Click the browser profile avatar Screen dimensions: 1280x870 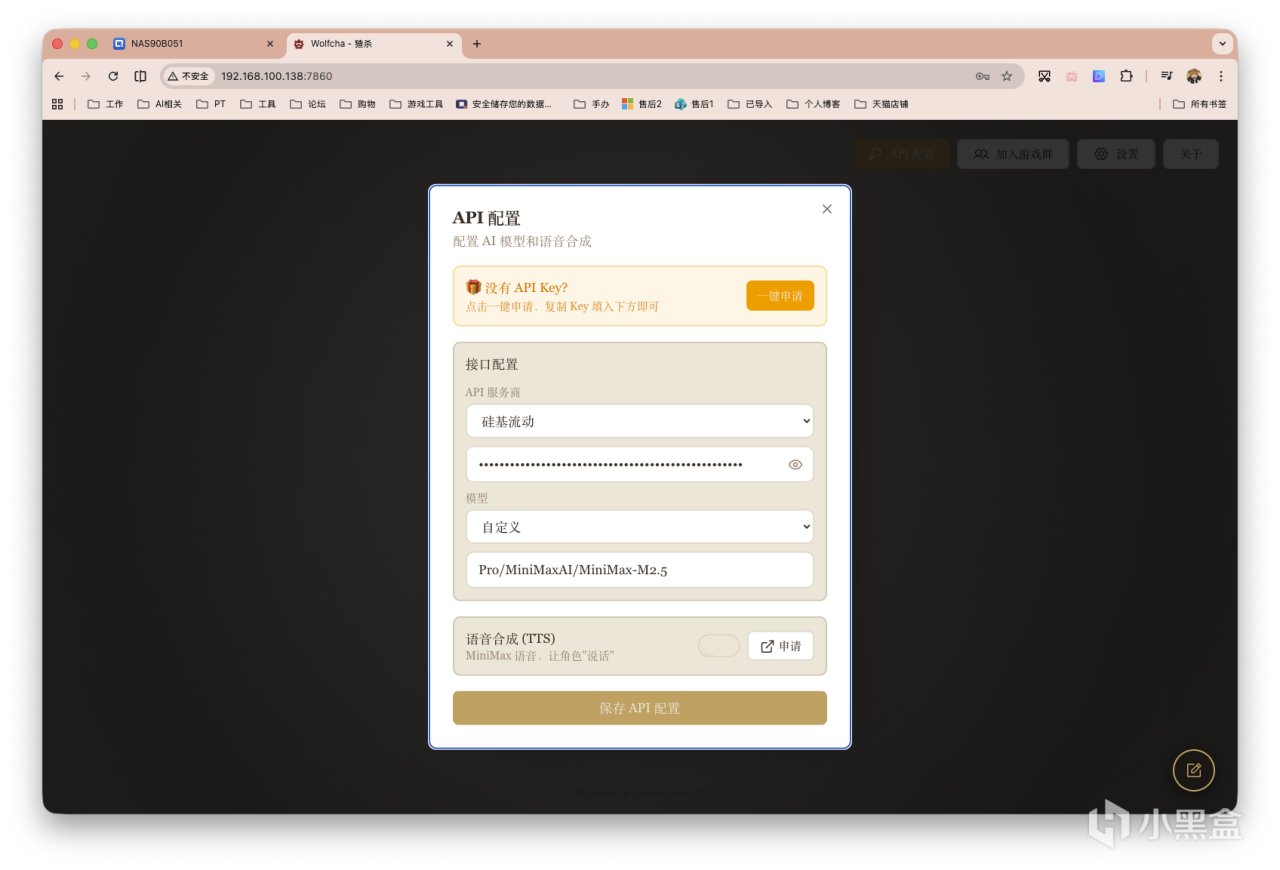[x=1193, y=76]
